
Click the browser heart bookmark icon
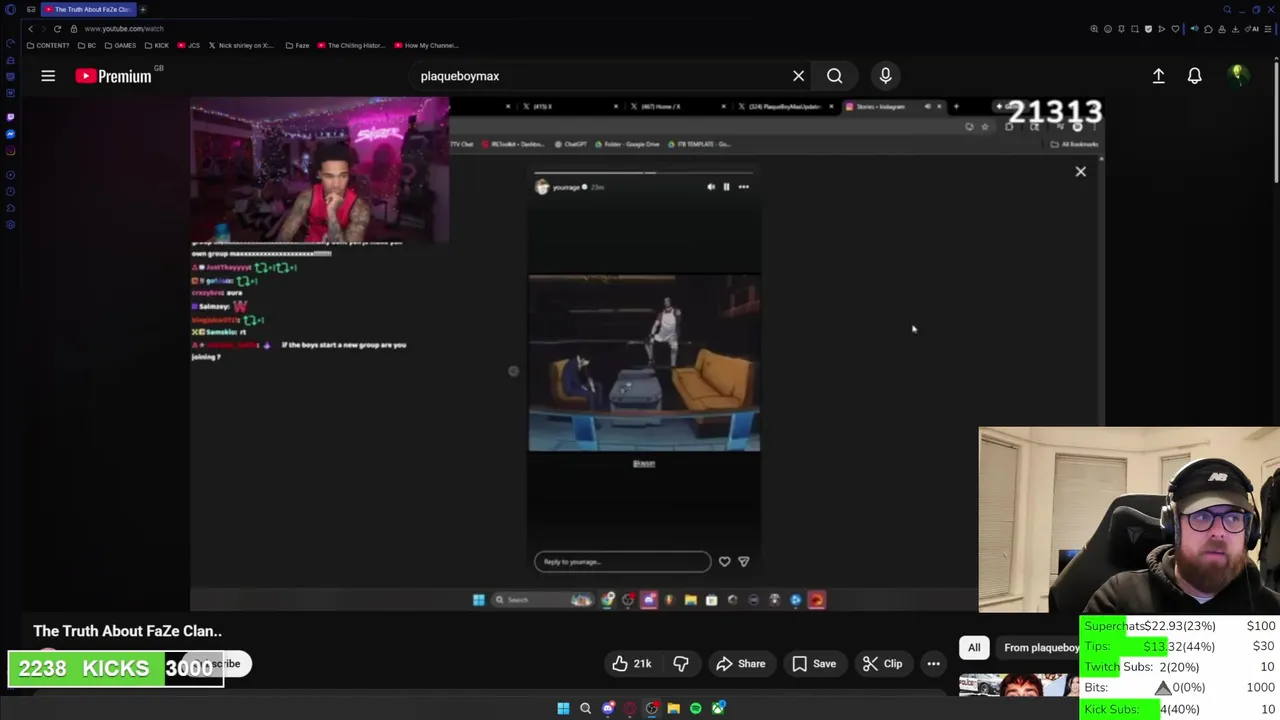(1175, 29)
